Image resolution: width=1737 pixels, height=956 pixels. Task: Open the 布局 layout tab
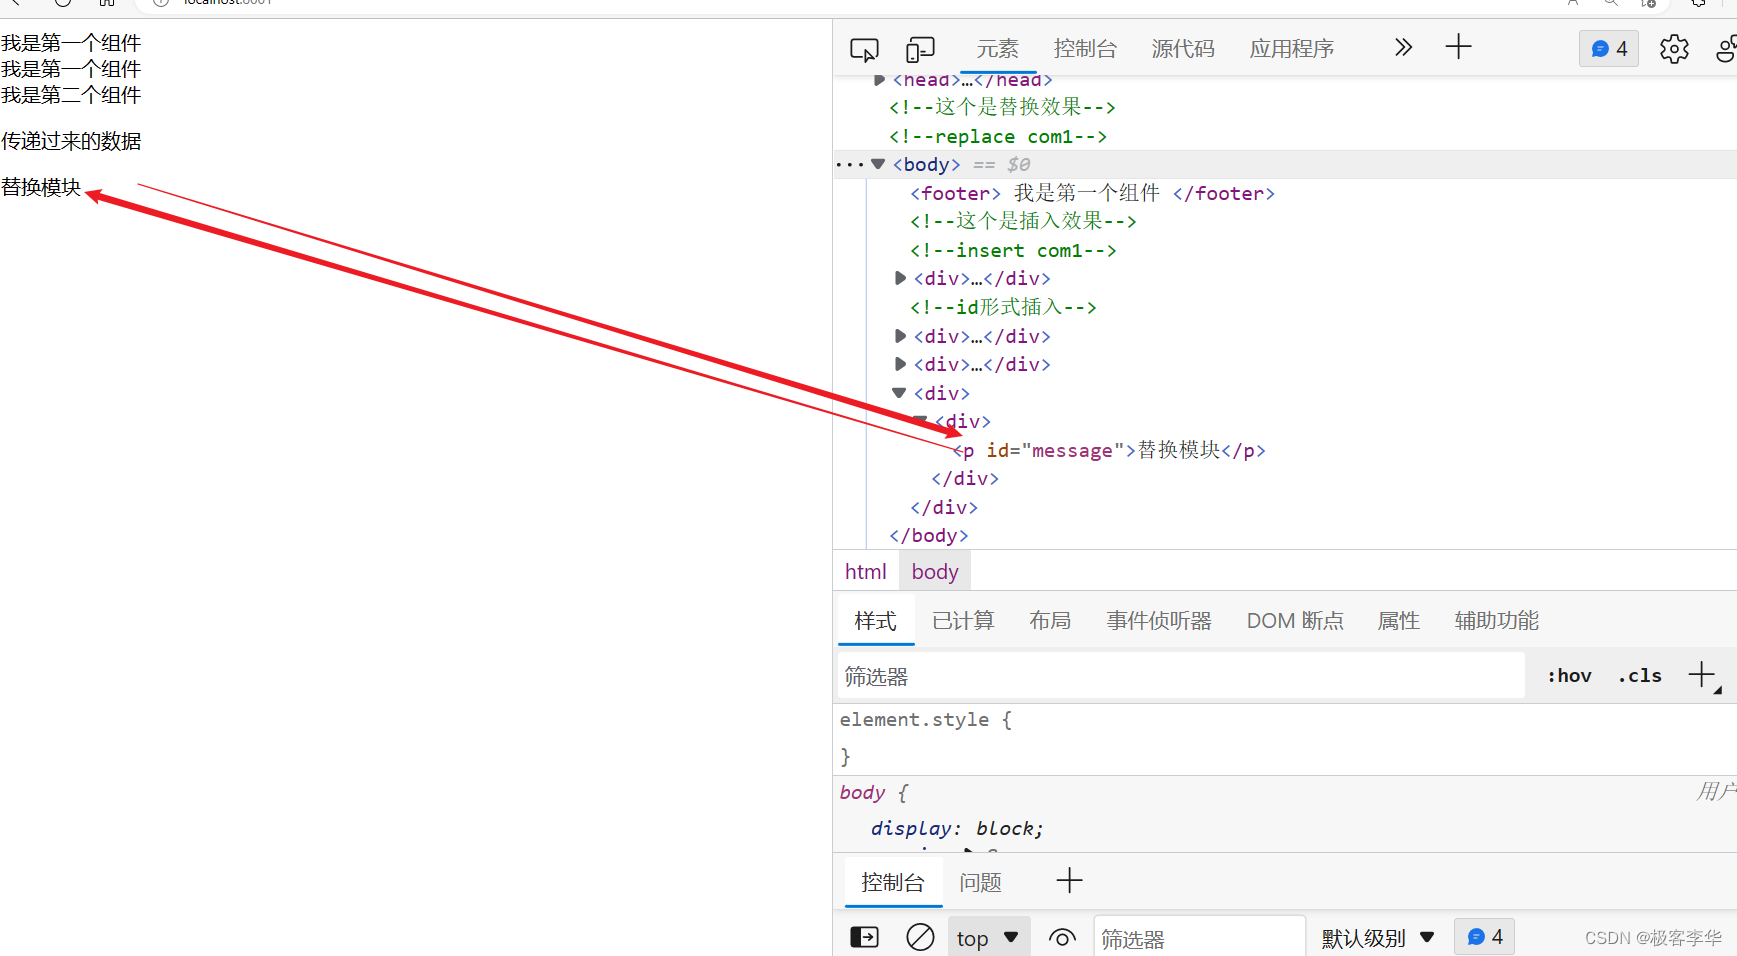[1050, 621]
